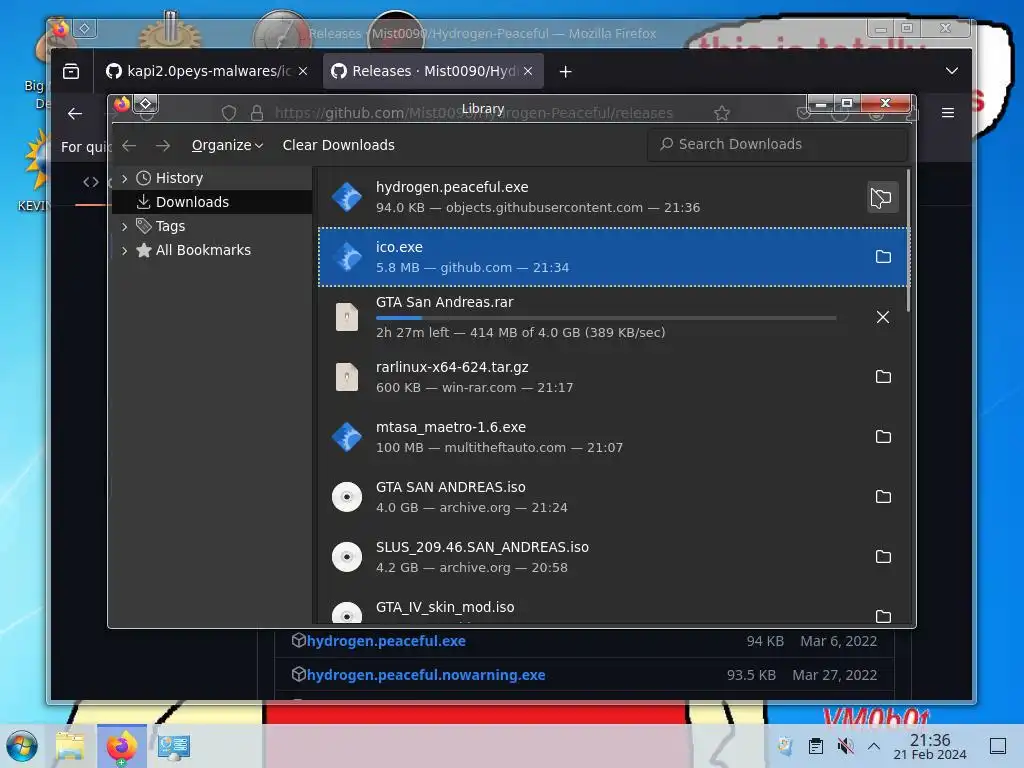This screenshot has height=768, width=1024.
Task: Show hidden system tray icons chevron
Action: pos(874,746)
